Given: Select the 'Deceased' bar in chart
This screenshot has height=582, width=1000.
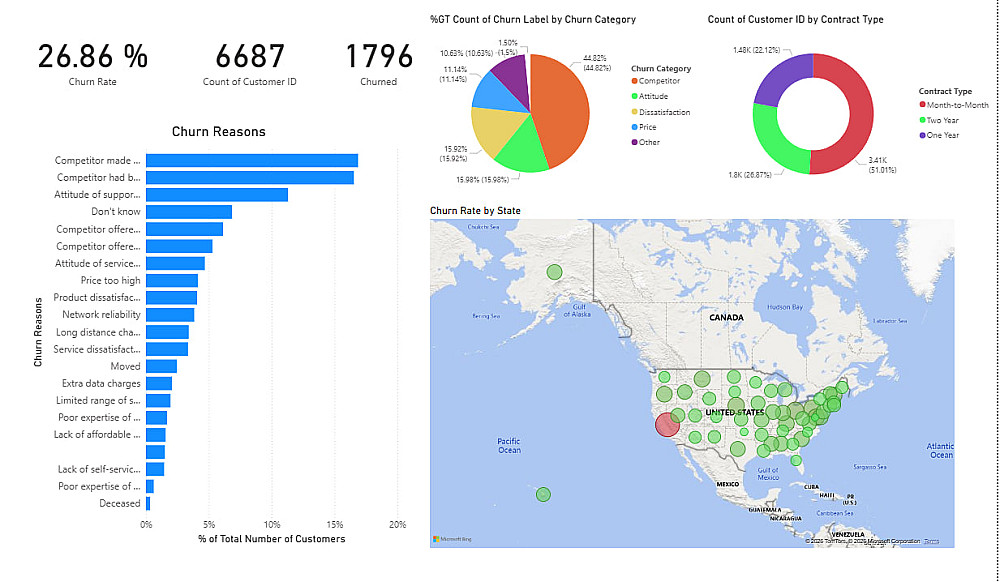Looking at the screenshot, I should 148,504.
